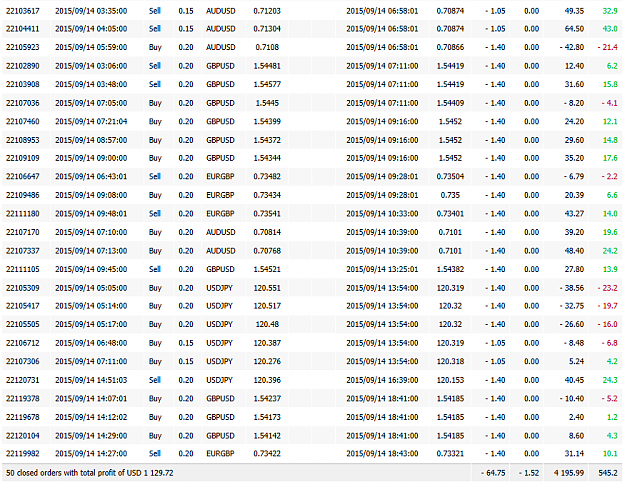This screenshot has width=625, height=487.
Task: Click pips value 24.3 in the 22120731 row
Action: click(x=610, y=380)
